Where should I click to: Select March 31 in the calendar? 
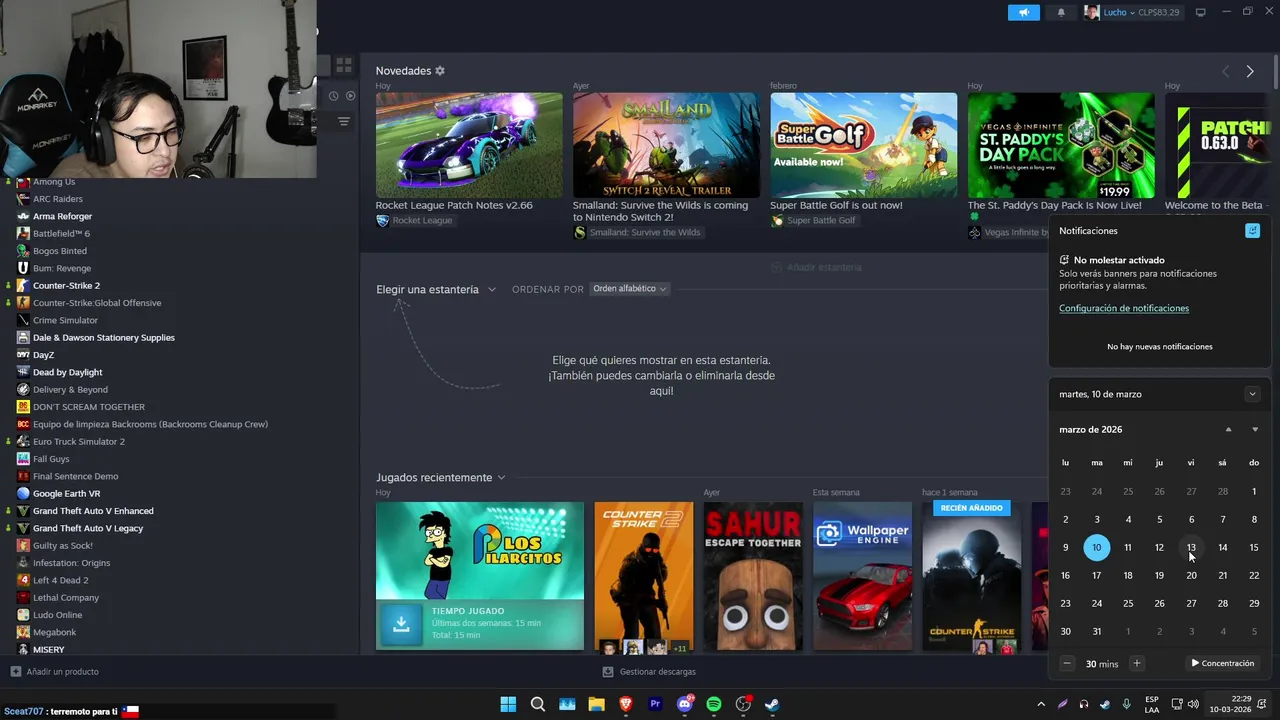1097,631
